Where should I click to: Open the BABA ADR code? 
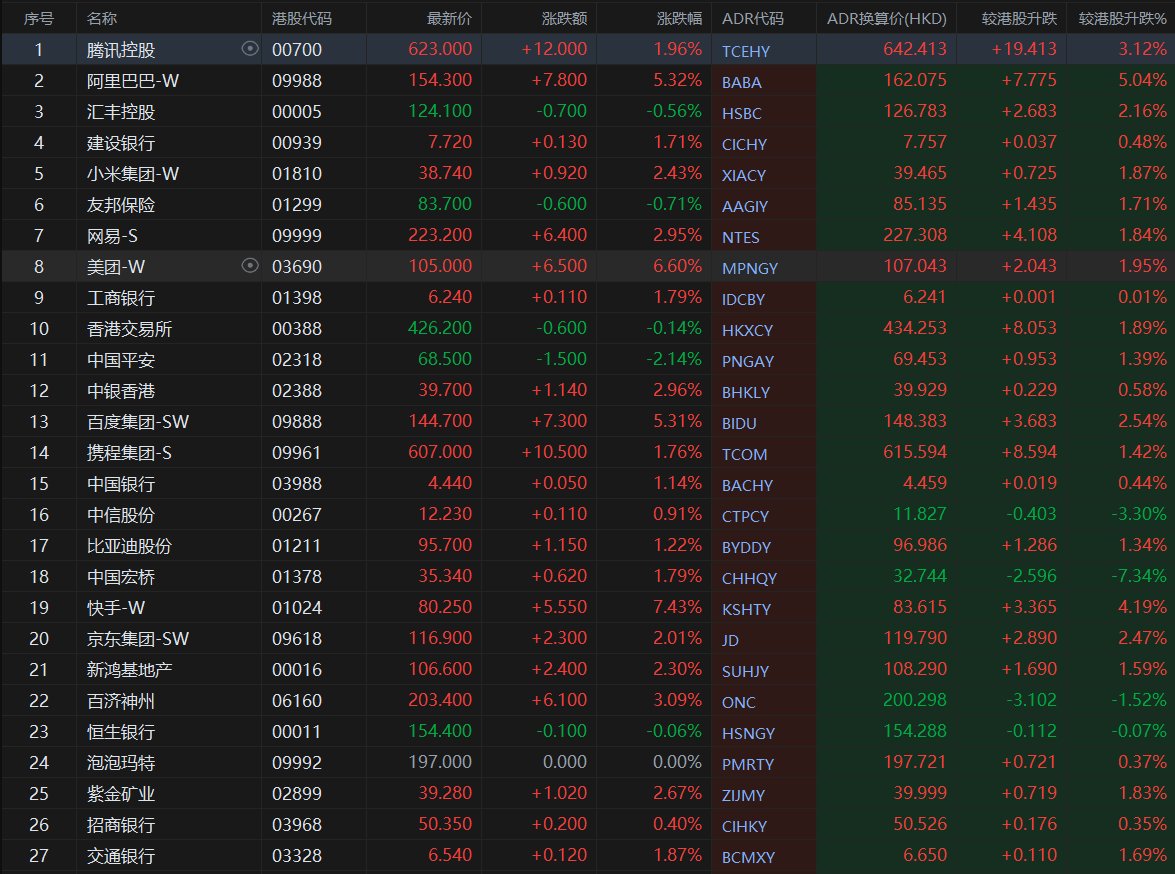(741, 82)
